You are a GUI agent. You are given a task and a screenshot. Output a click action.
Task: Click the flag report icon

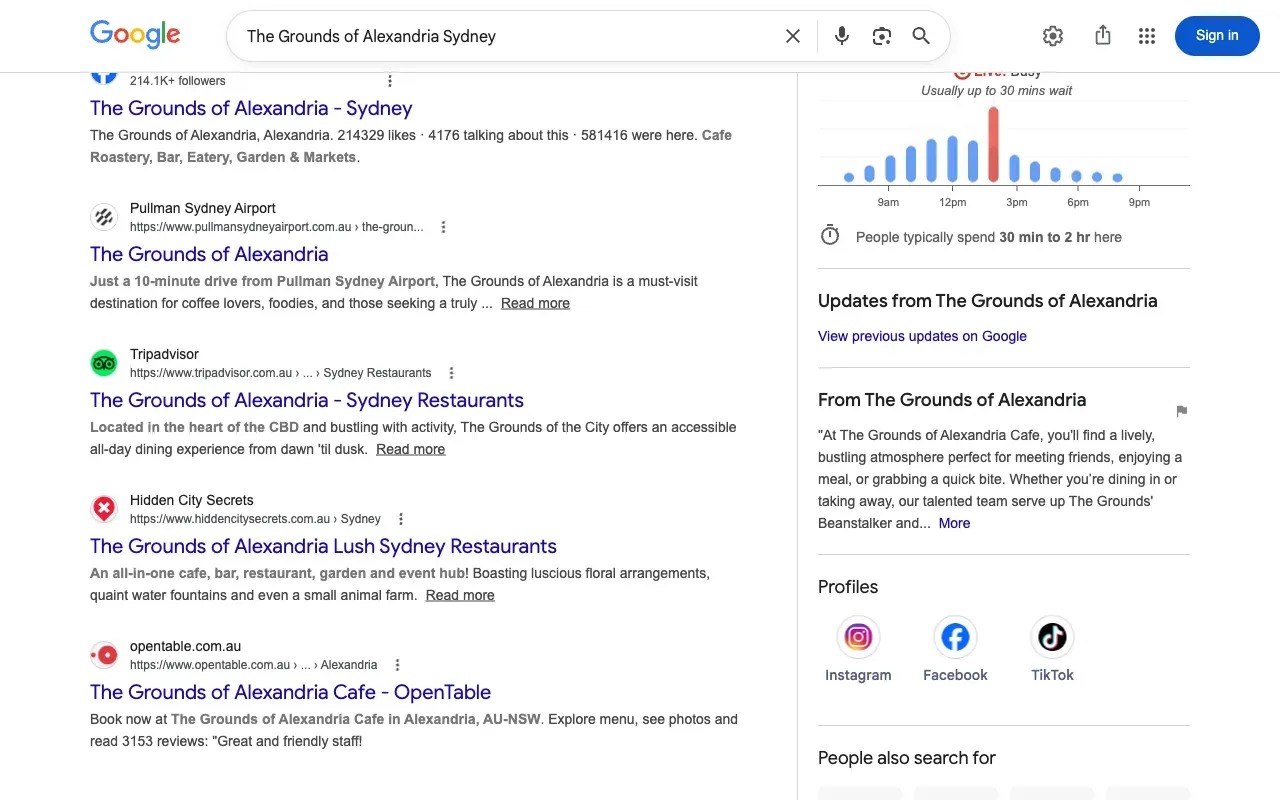pos(1182,411)
